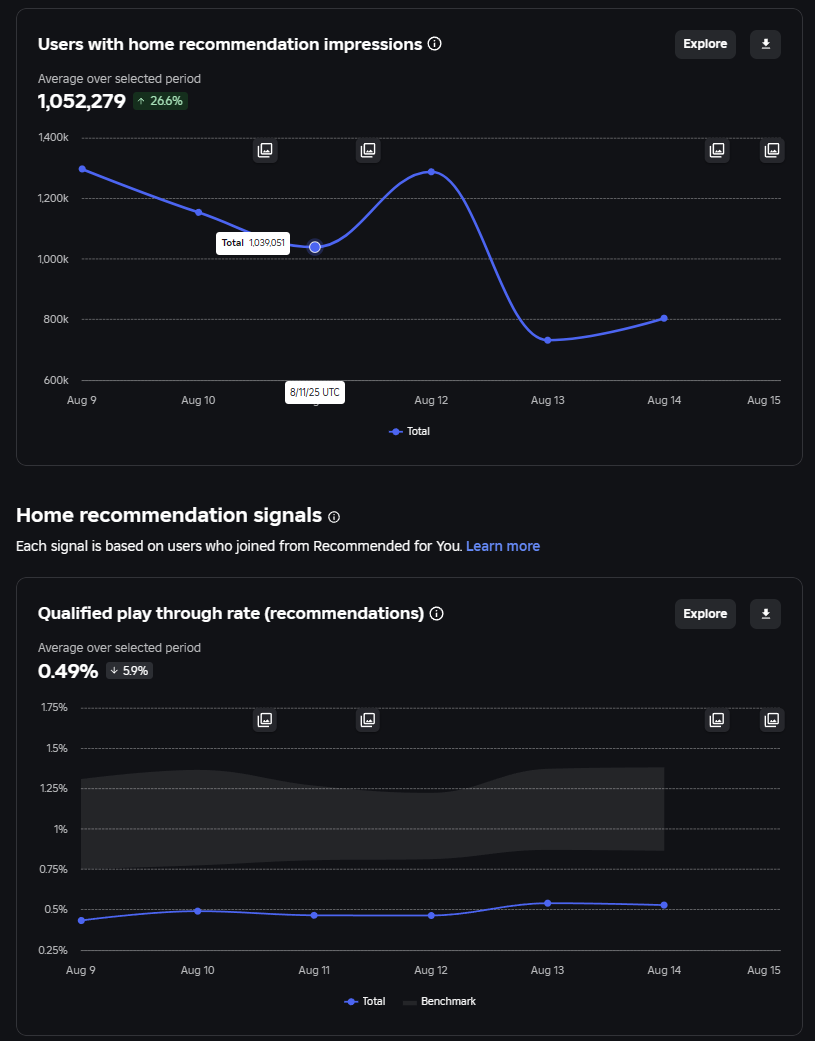Follow the Learn more link
Screen dimensions: 815x1041
[503, 546]
